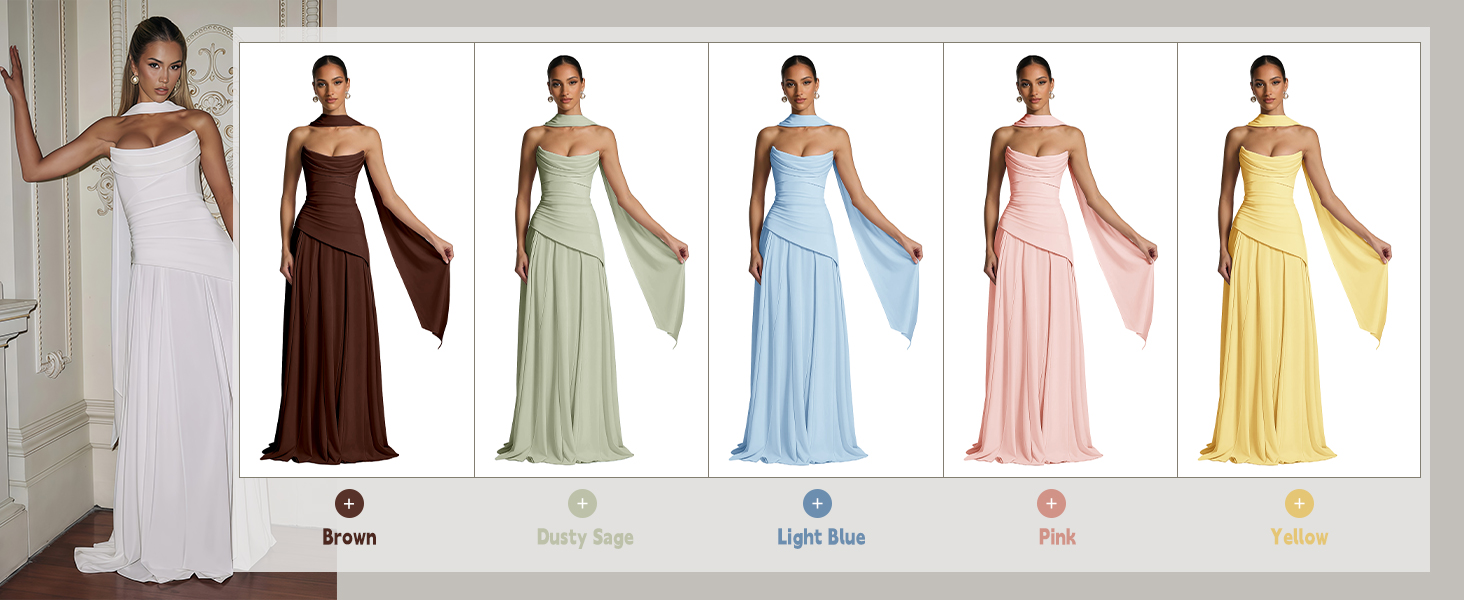Click the Yellow plus circle icon
Image resolution: width=1464 pixels, height=600 pixels.
1299,503
